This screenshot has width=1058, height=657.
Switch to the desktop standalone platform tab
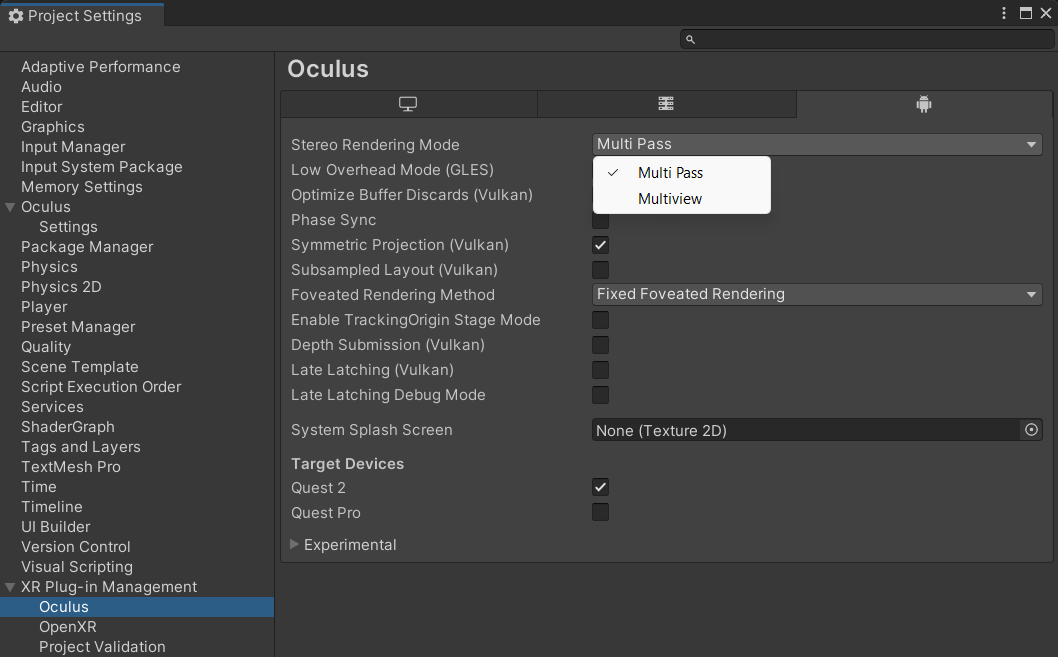408,104
